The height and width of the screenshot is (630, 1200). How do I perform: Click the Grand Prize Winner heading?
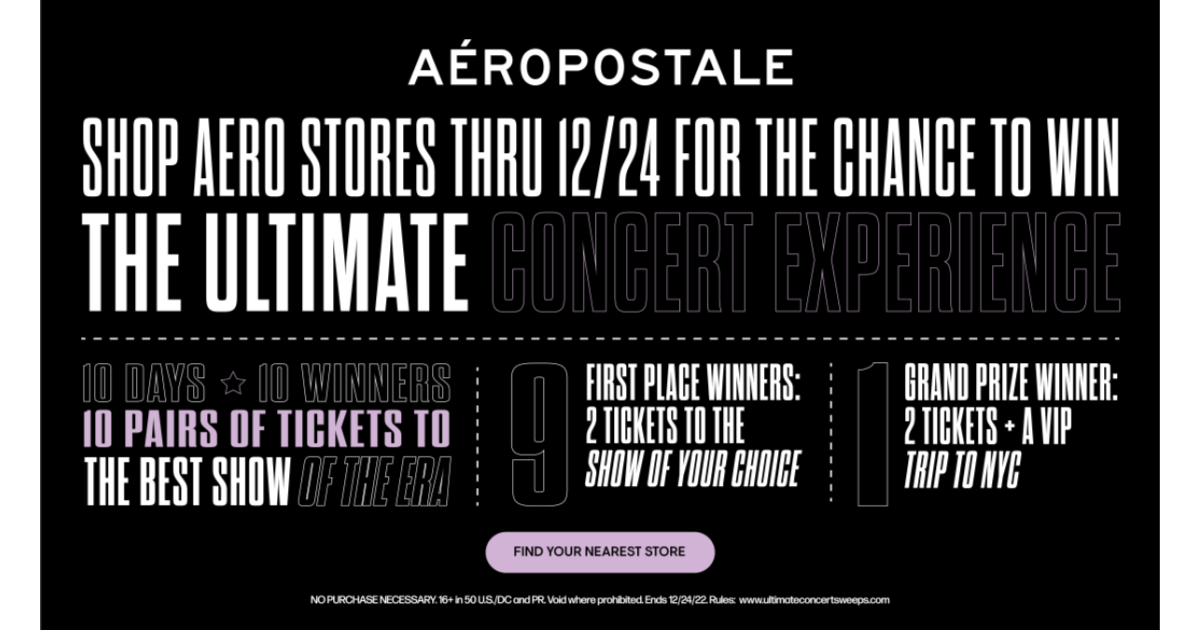pos(1010,383)
